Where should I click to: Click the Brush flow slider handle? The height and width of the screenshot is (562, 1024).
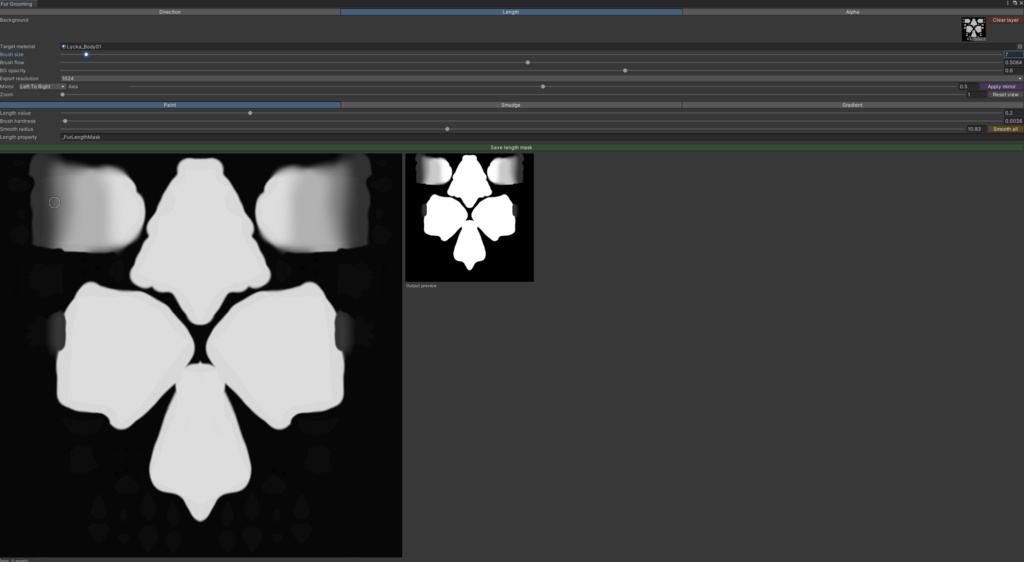(528, 63)
